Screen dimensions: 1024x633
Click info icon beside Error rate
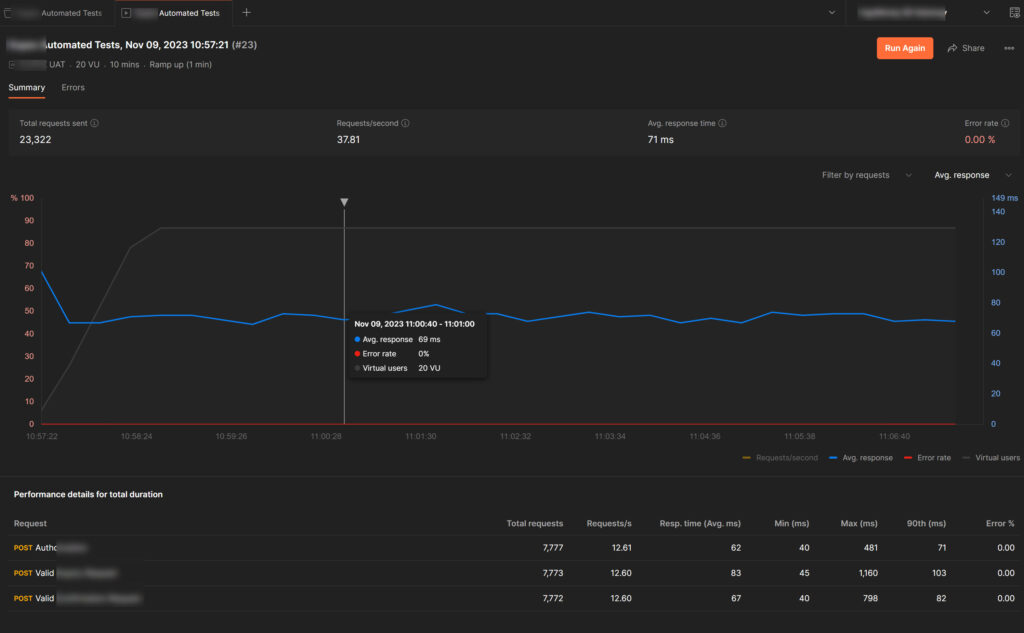click(x=1005, y=123)
